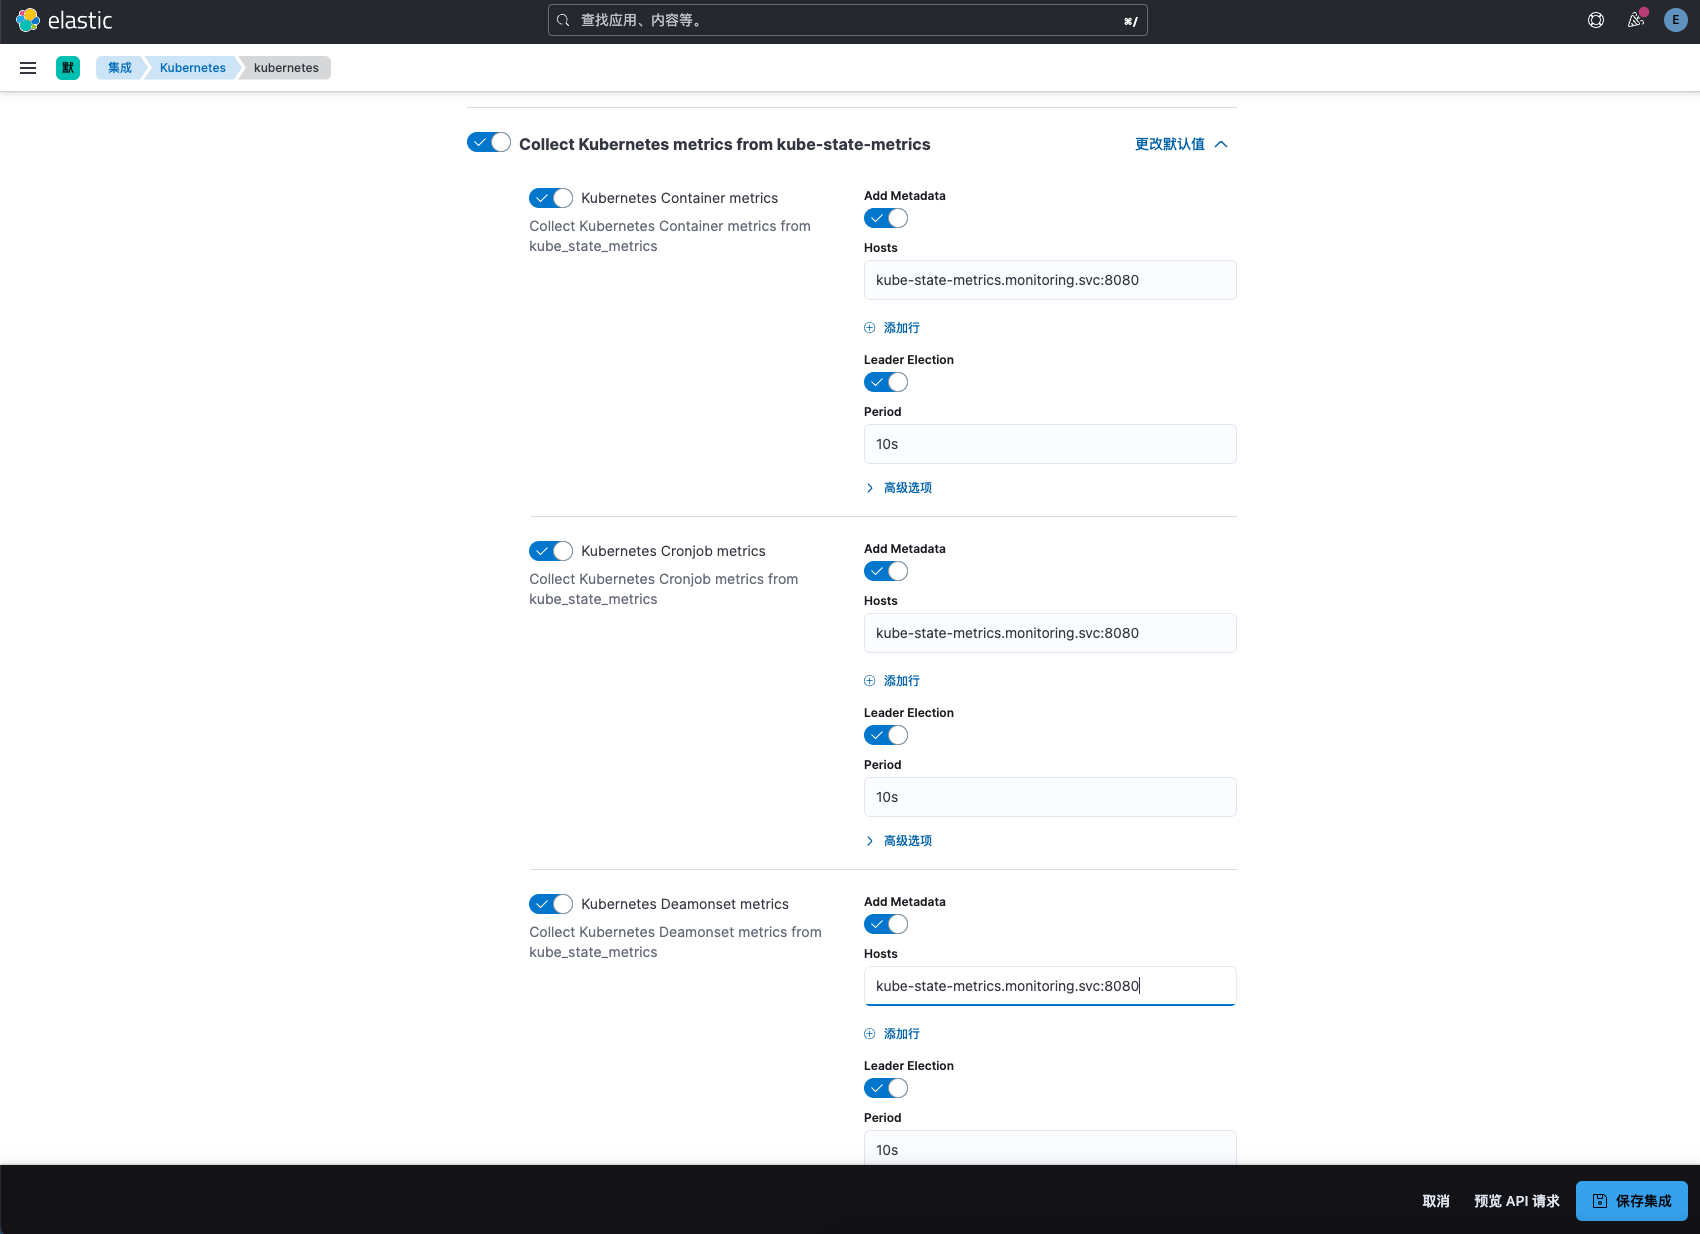Add a host row for Container metrics
The width and height of the screenshot is (1700, 1234).
coord(892,328)
